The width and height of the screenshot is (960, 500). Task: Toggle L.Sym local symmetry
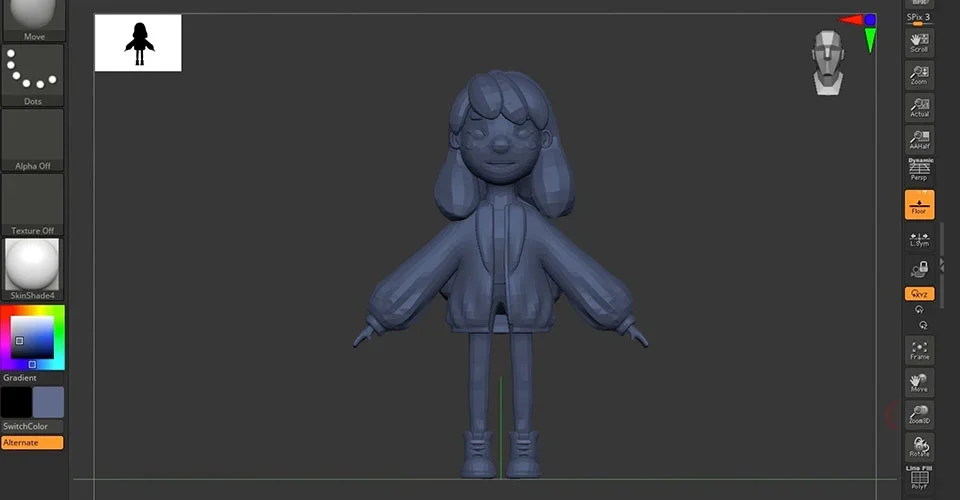coord(920,239)
